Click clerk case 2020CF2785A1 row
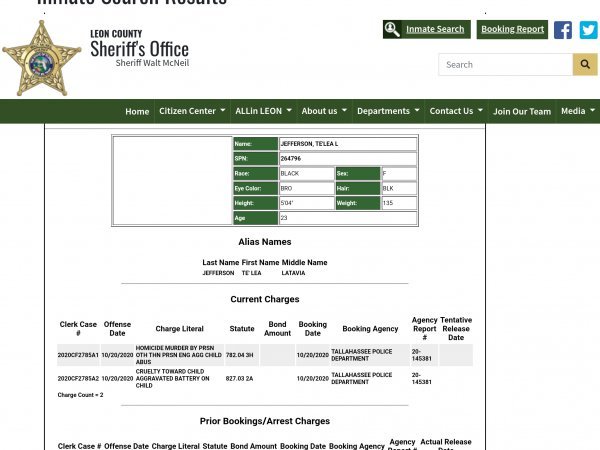600x450 pixels. tap(78, 355)
